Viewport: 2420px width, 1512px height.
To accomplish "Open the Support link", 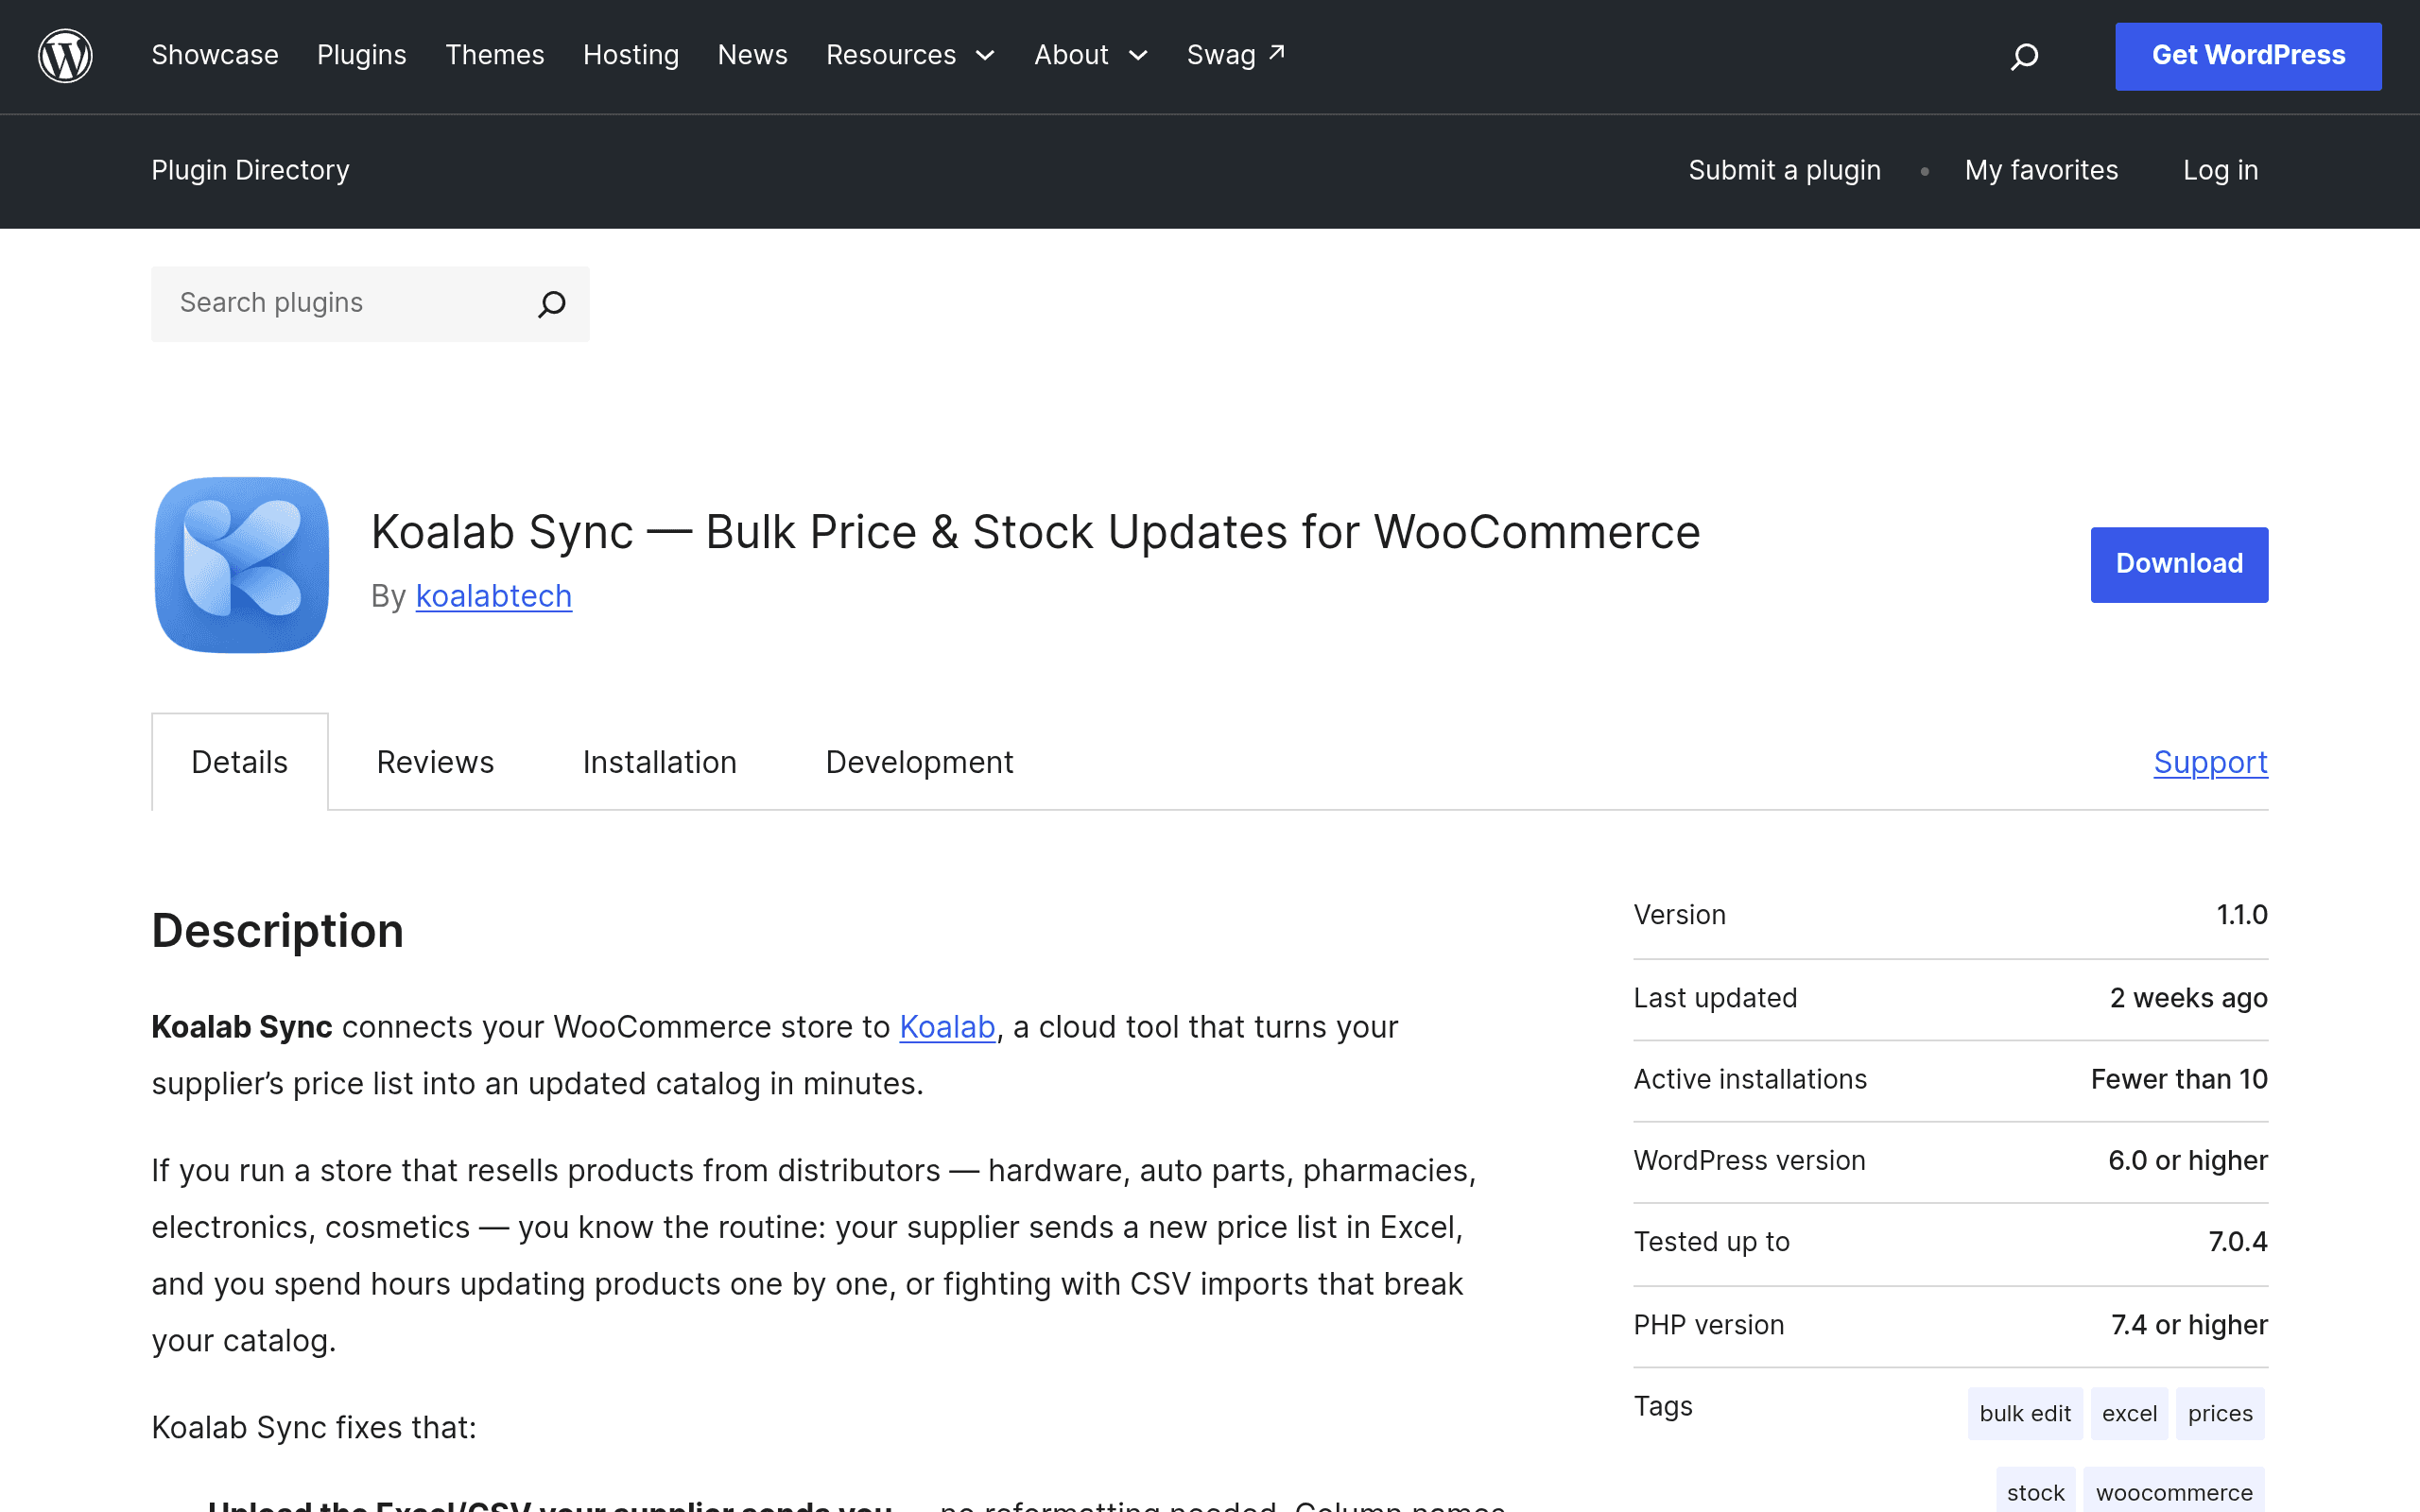I will tap(2211, 762).
